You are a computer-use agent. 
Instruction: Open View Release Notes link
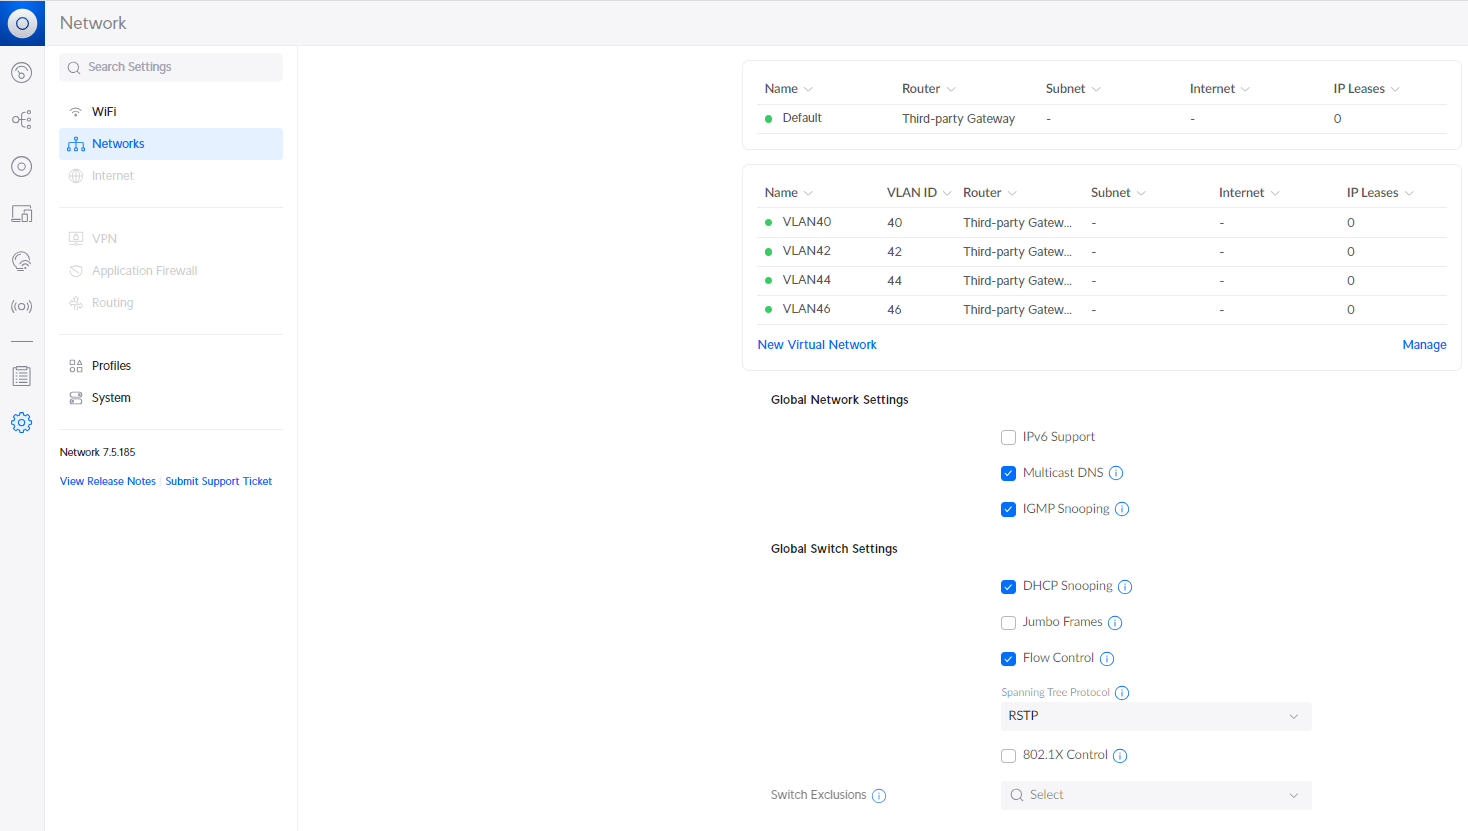click(x=108, y=482)
